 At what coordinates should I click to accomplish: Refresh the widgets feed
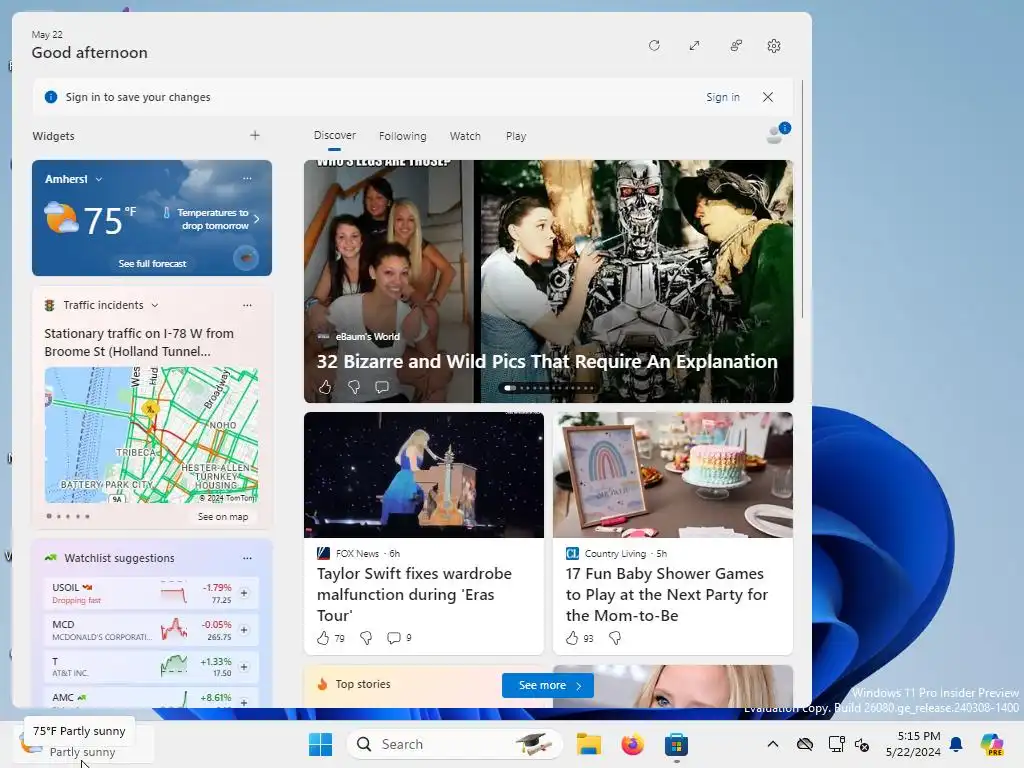(654, 46)
